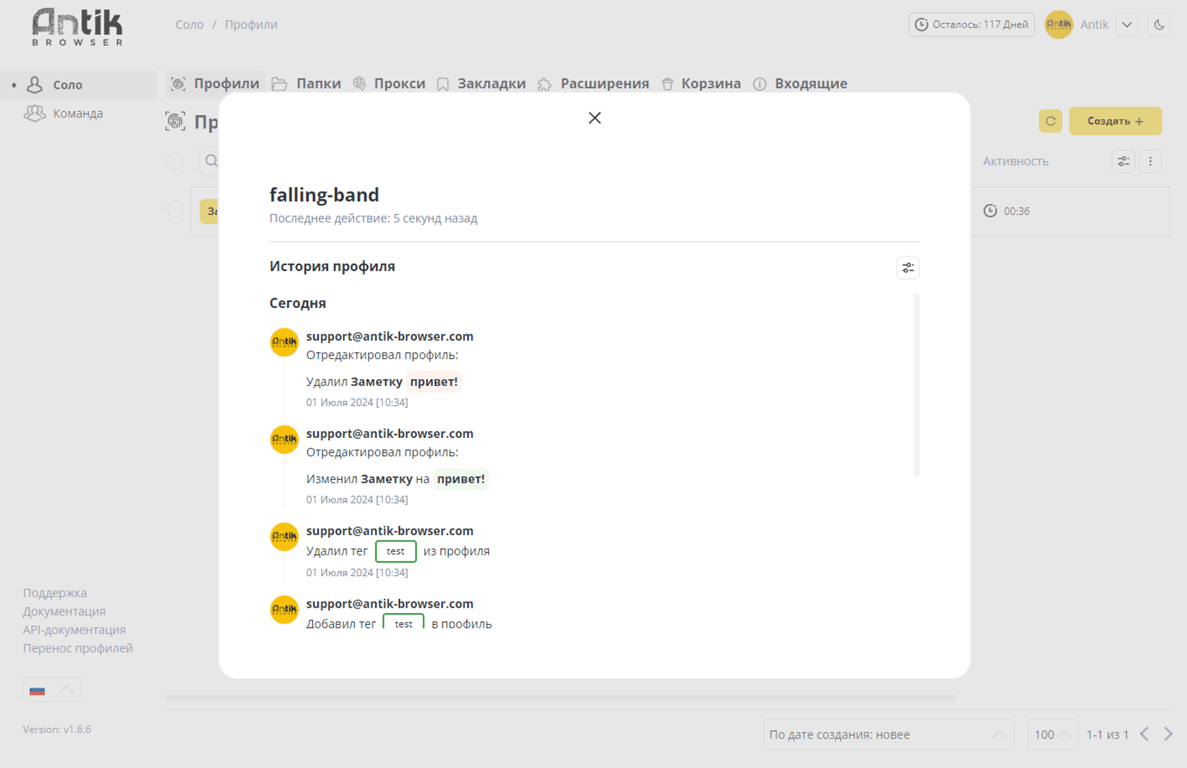Open profile history filter settings icon

coord(908,268)
